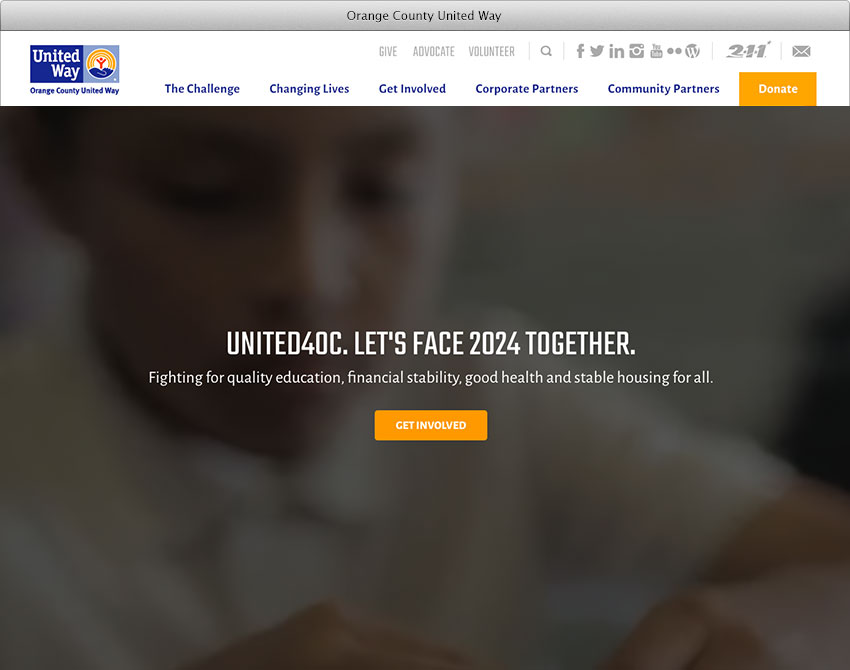Visit the Facebook page icon

[x=580, y=51]
